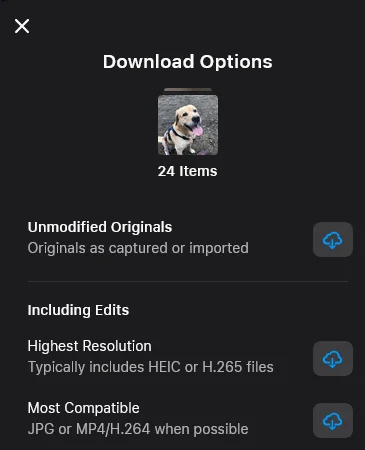The height and width of the screenshot is (450, 365).
Task: Click the word 'Originals' in the first heading
Action: coord(142,227)
